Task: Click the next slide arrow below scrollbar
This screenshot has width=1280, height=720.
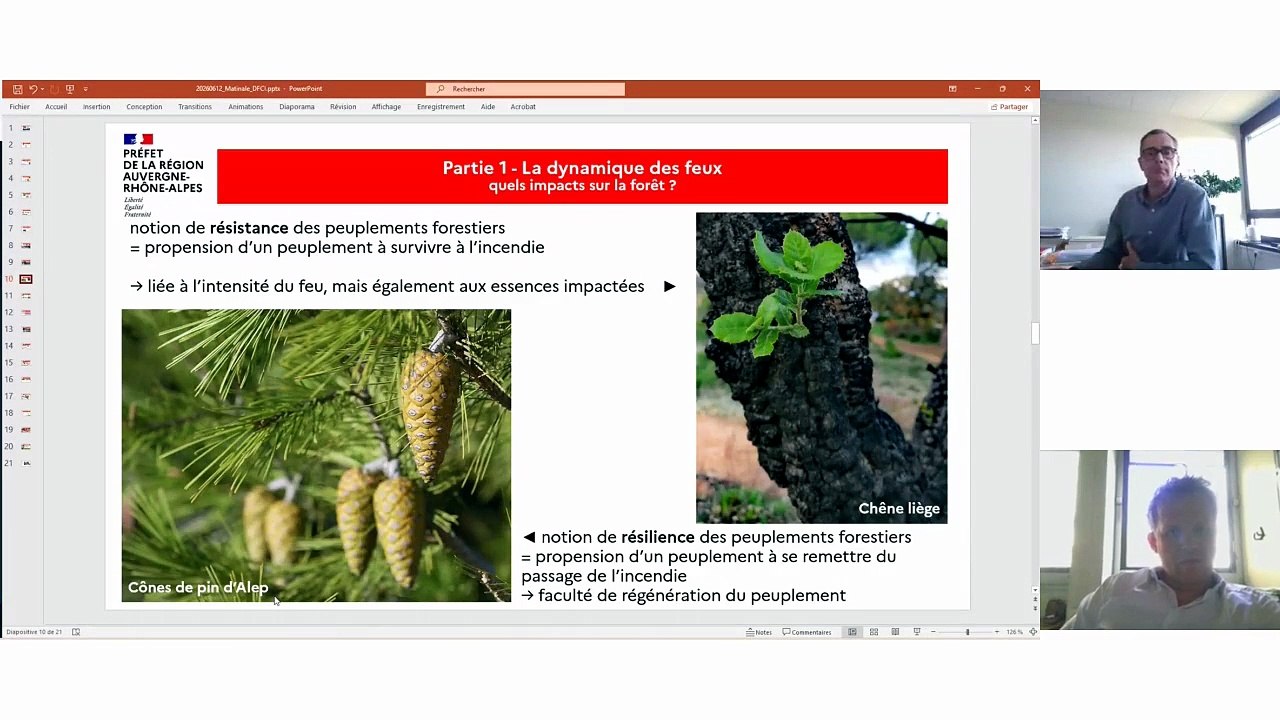Action: coord(1035,608)
